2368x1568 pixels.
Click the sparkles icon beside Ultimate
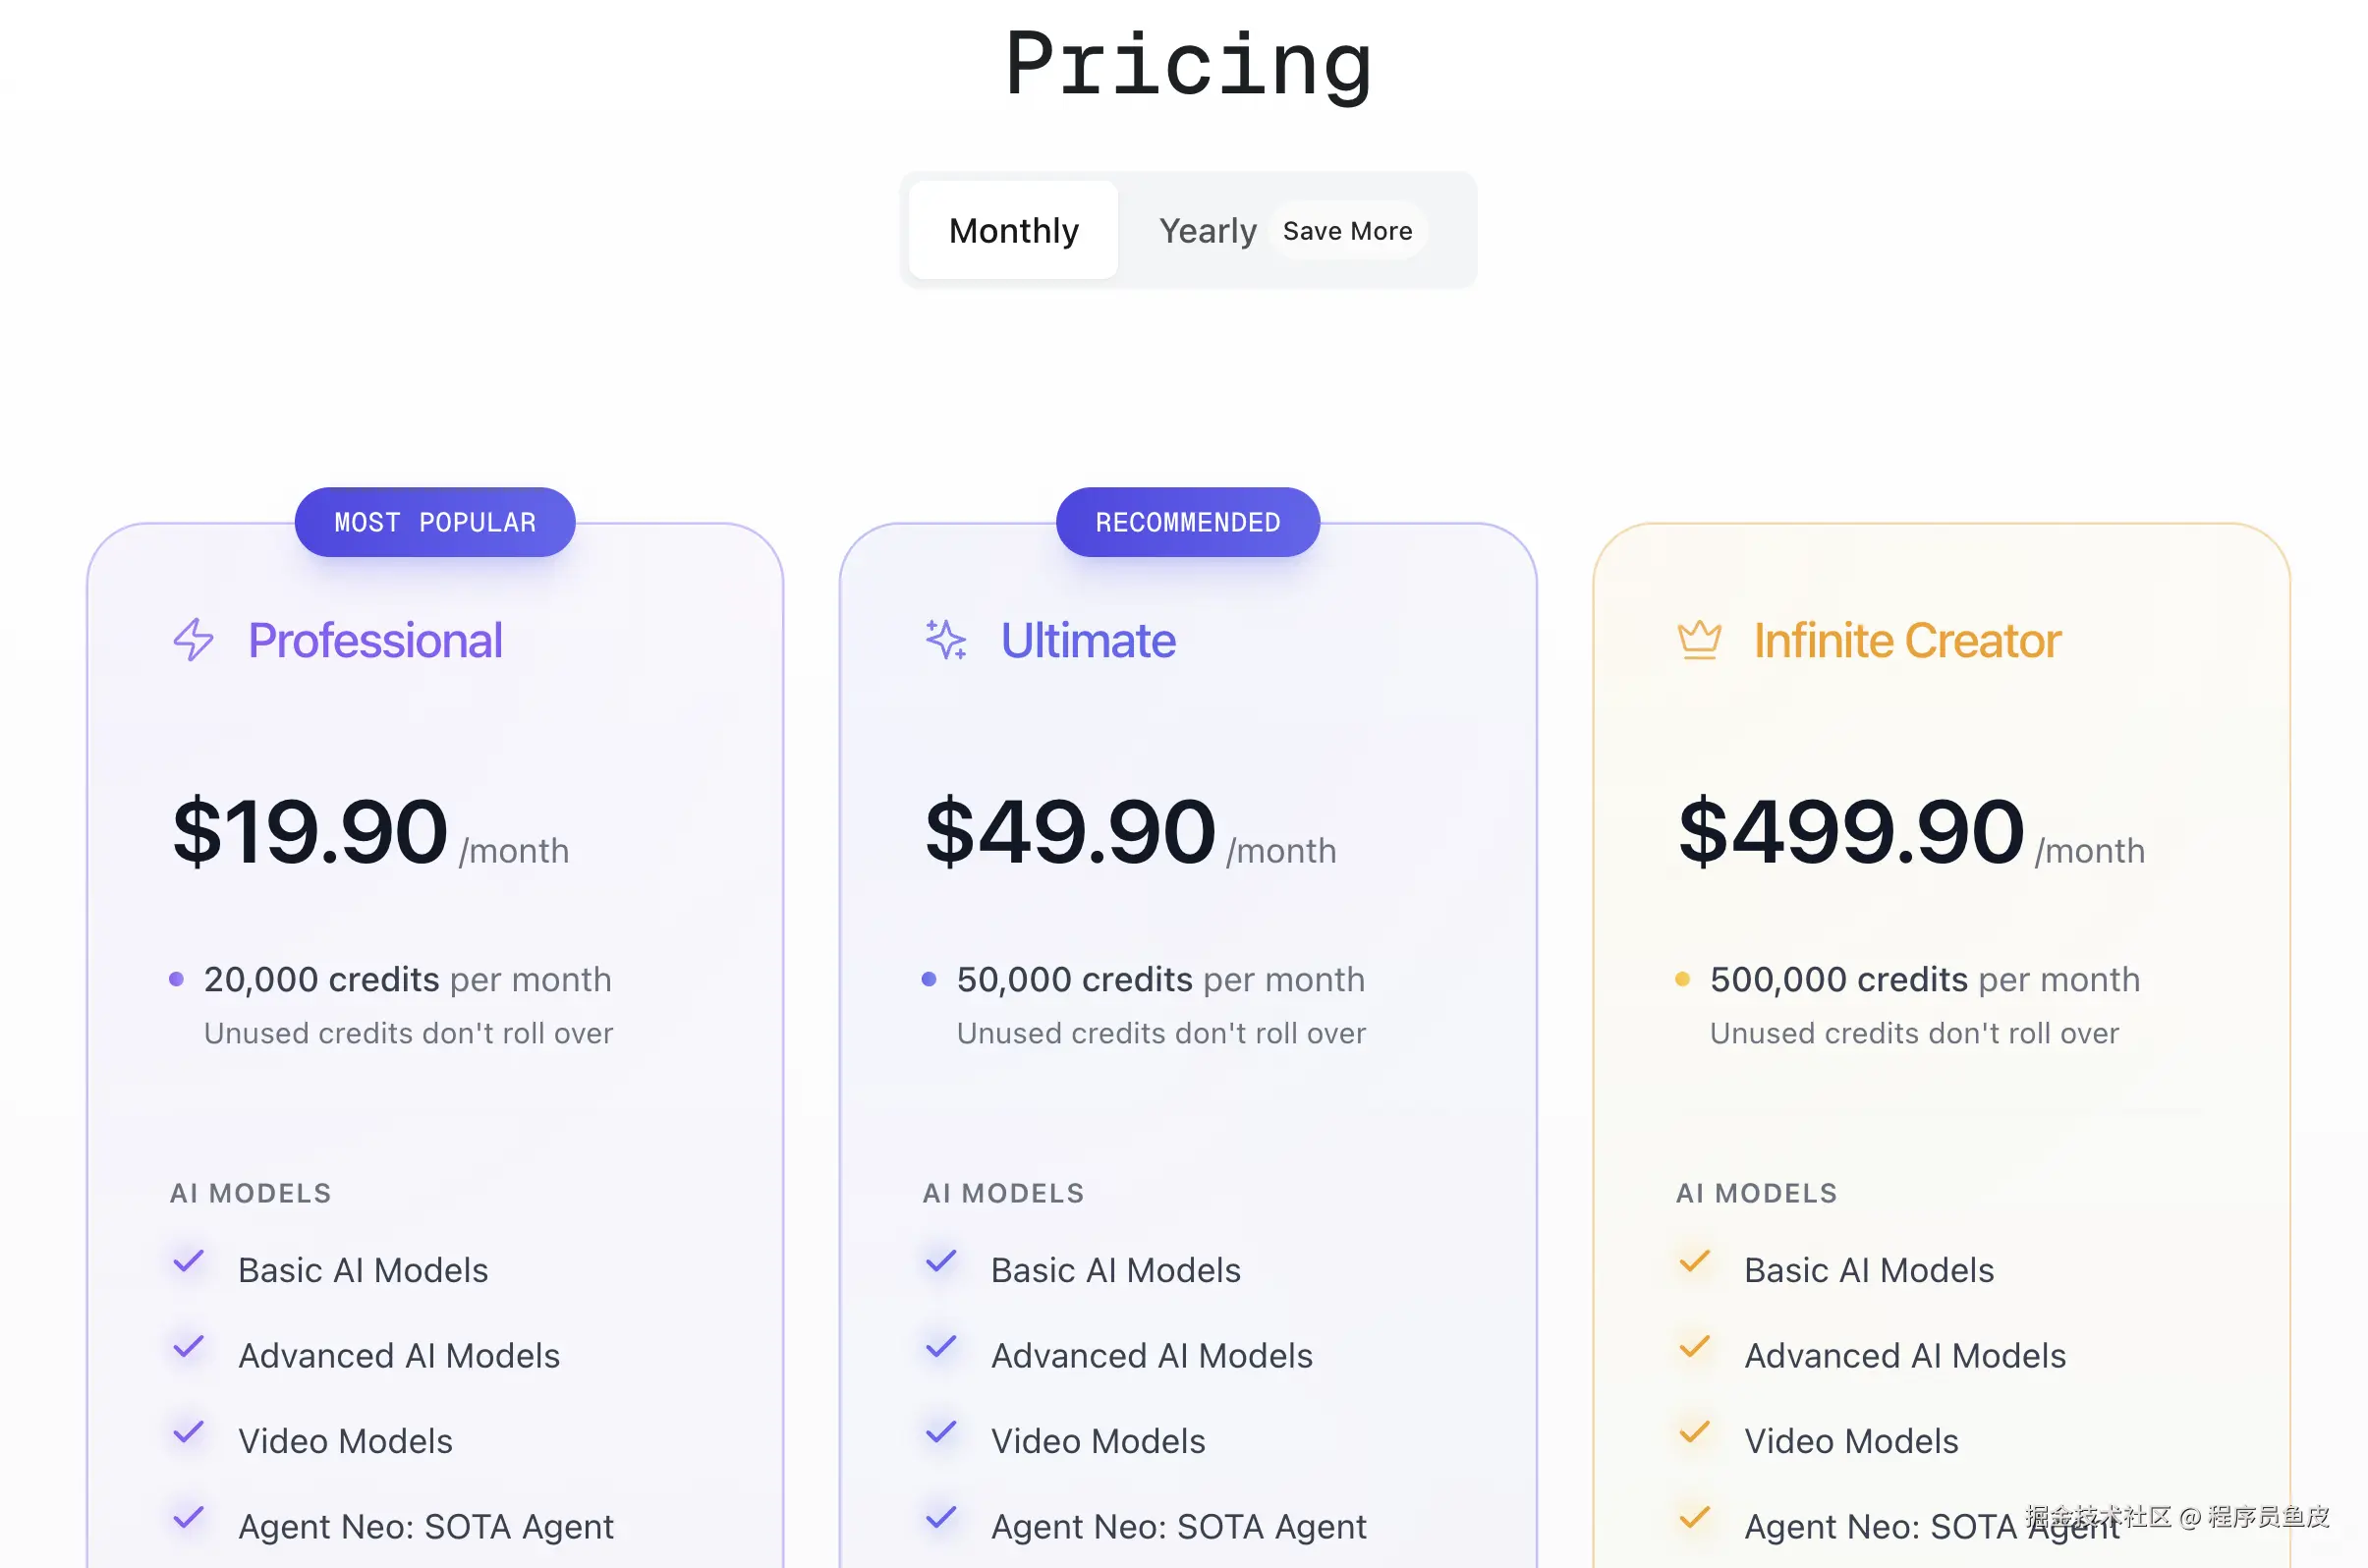click(946, 640)
